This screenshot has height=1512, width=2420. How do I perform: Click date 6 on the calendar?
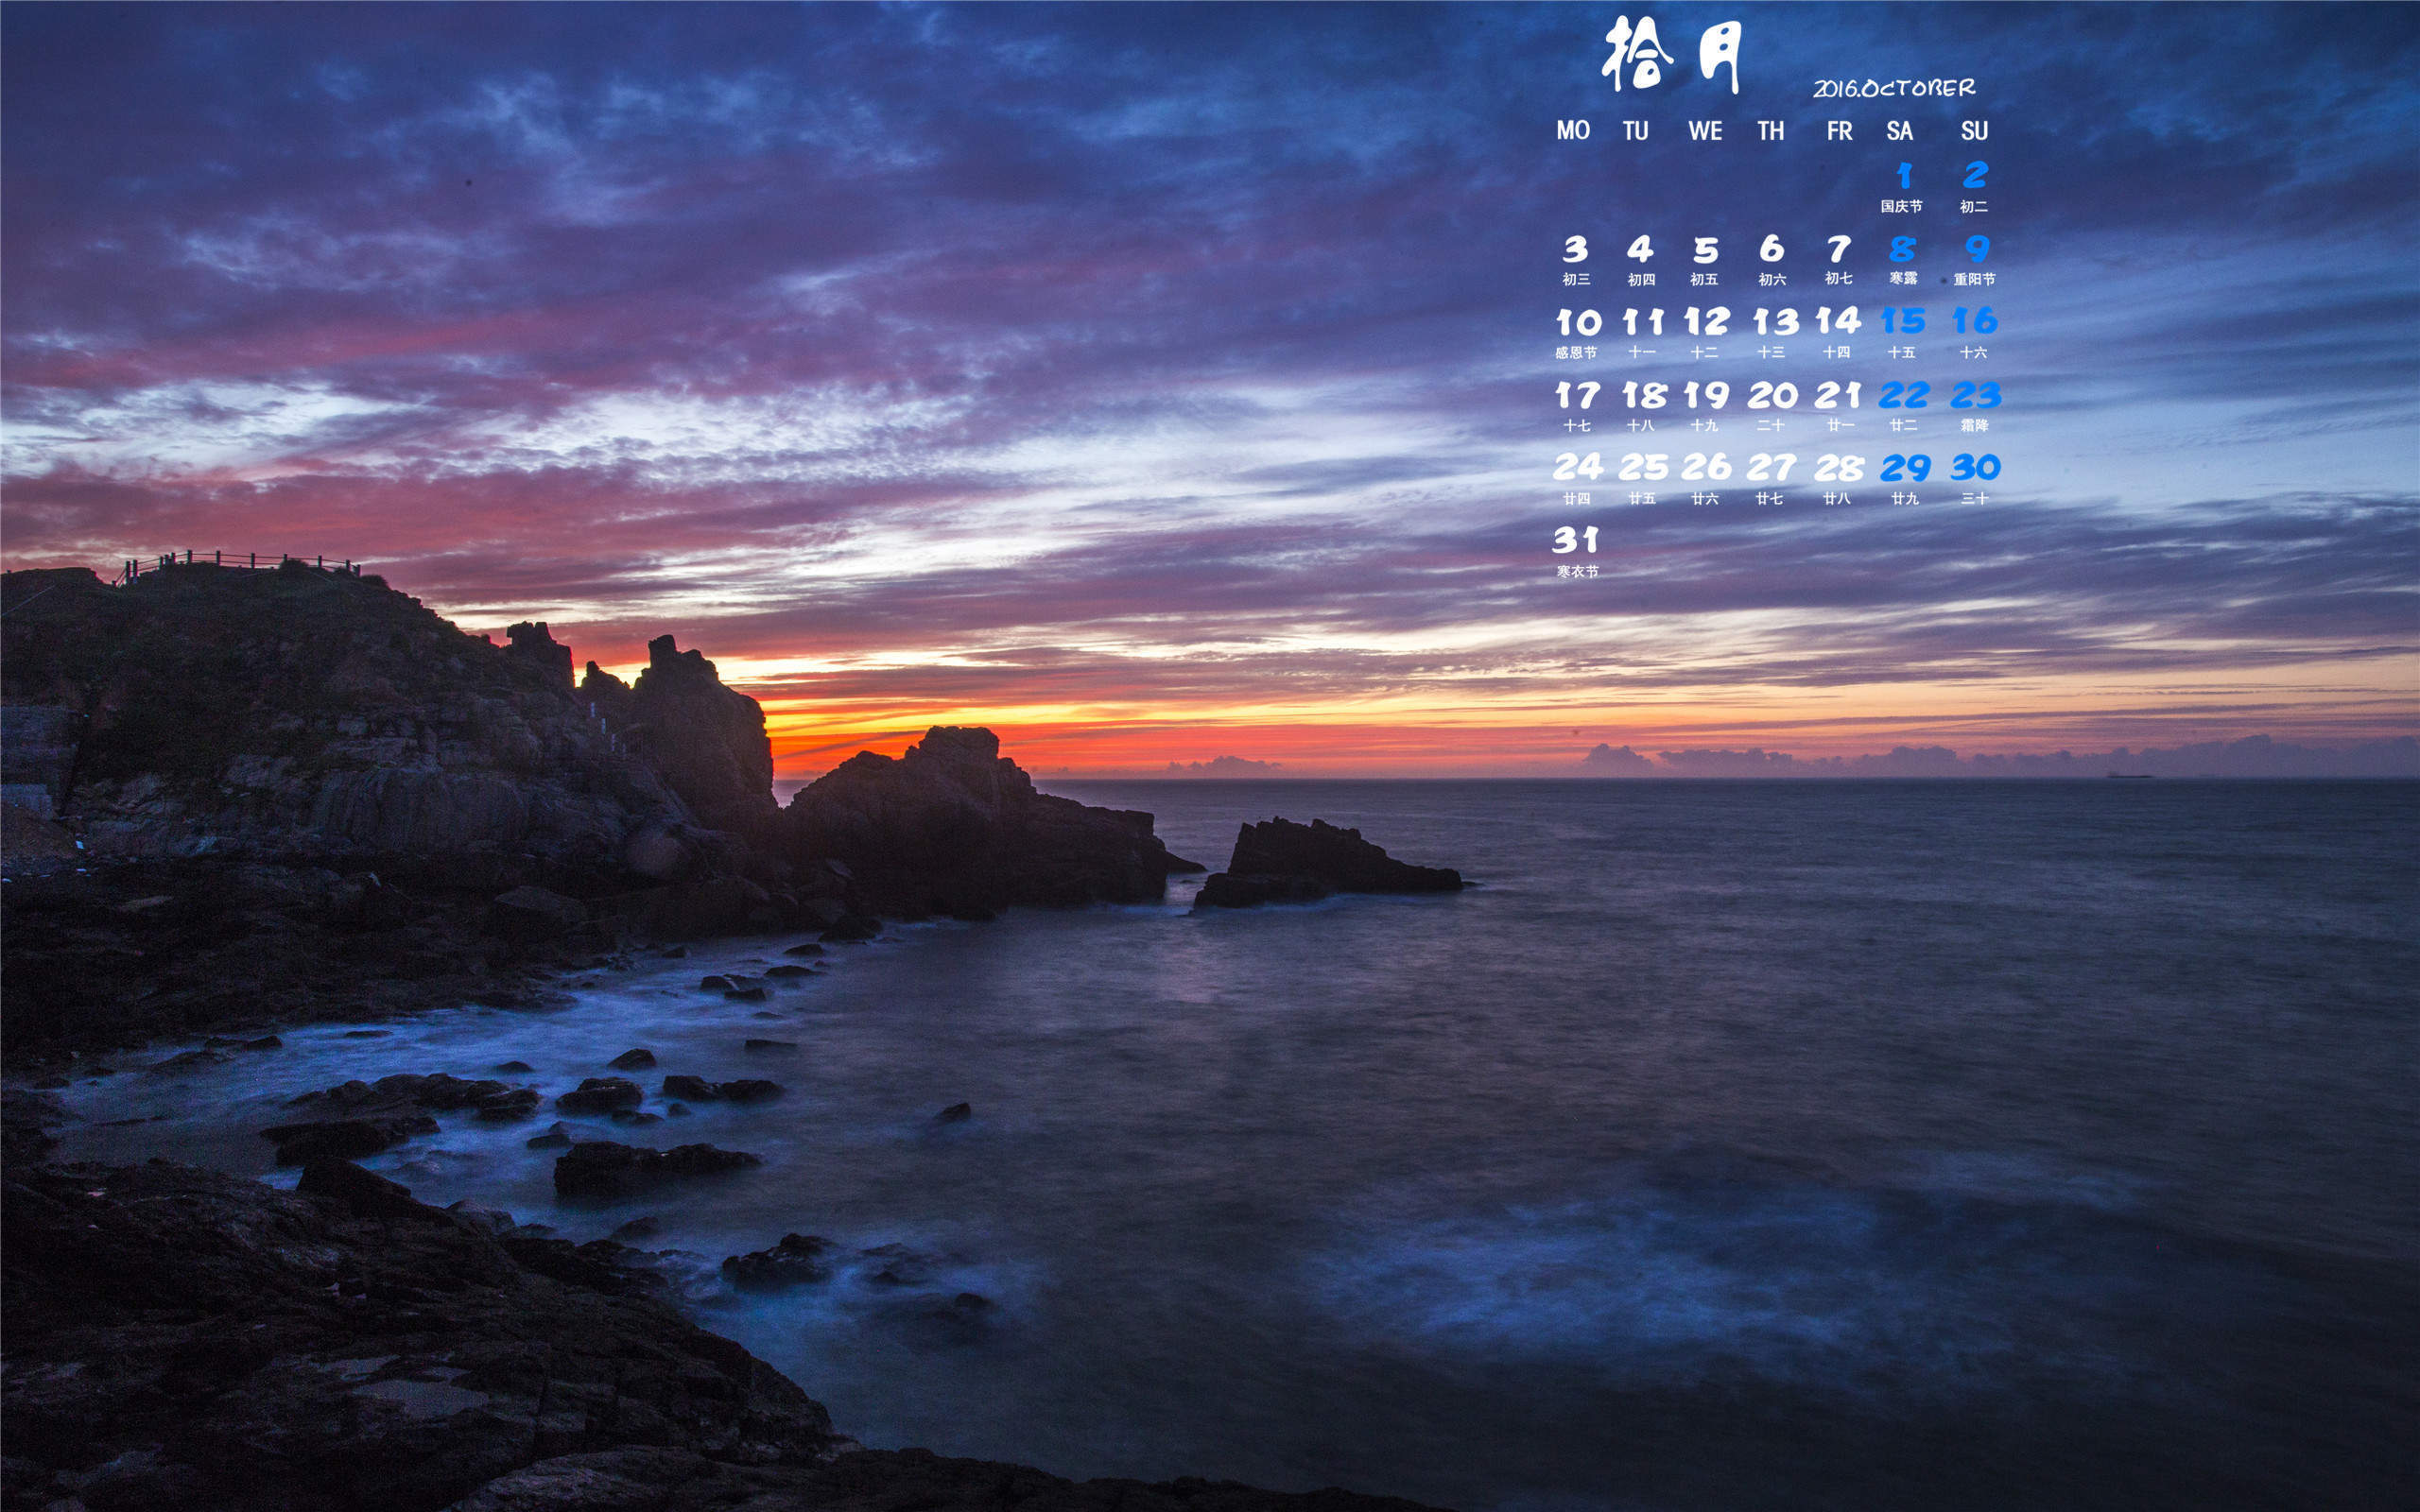point(1772,248)
